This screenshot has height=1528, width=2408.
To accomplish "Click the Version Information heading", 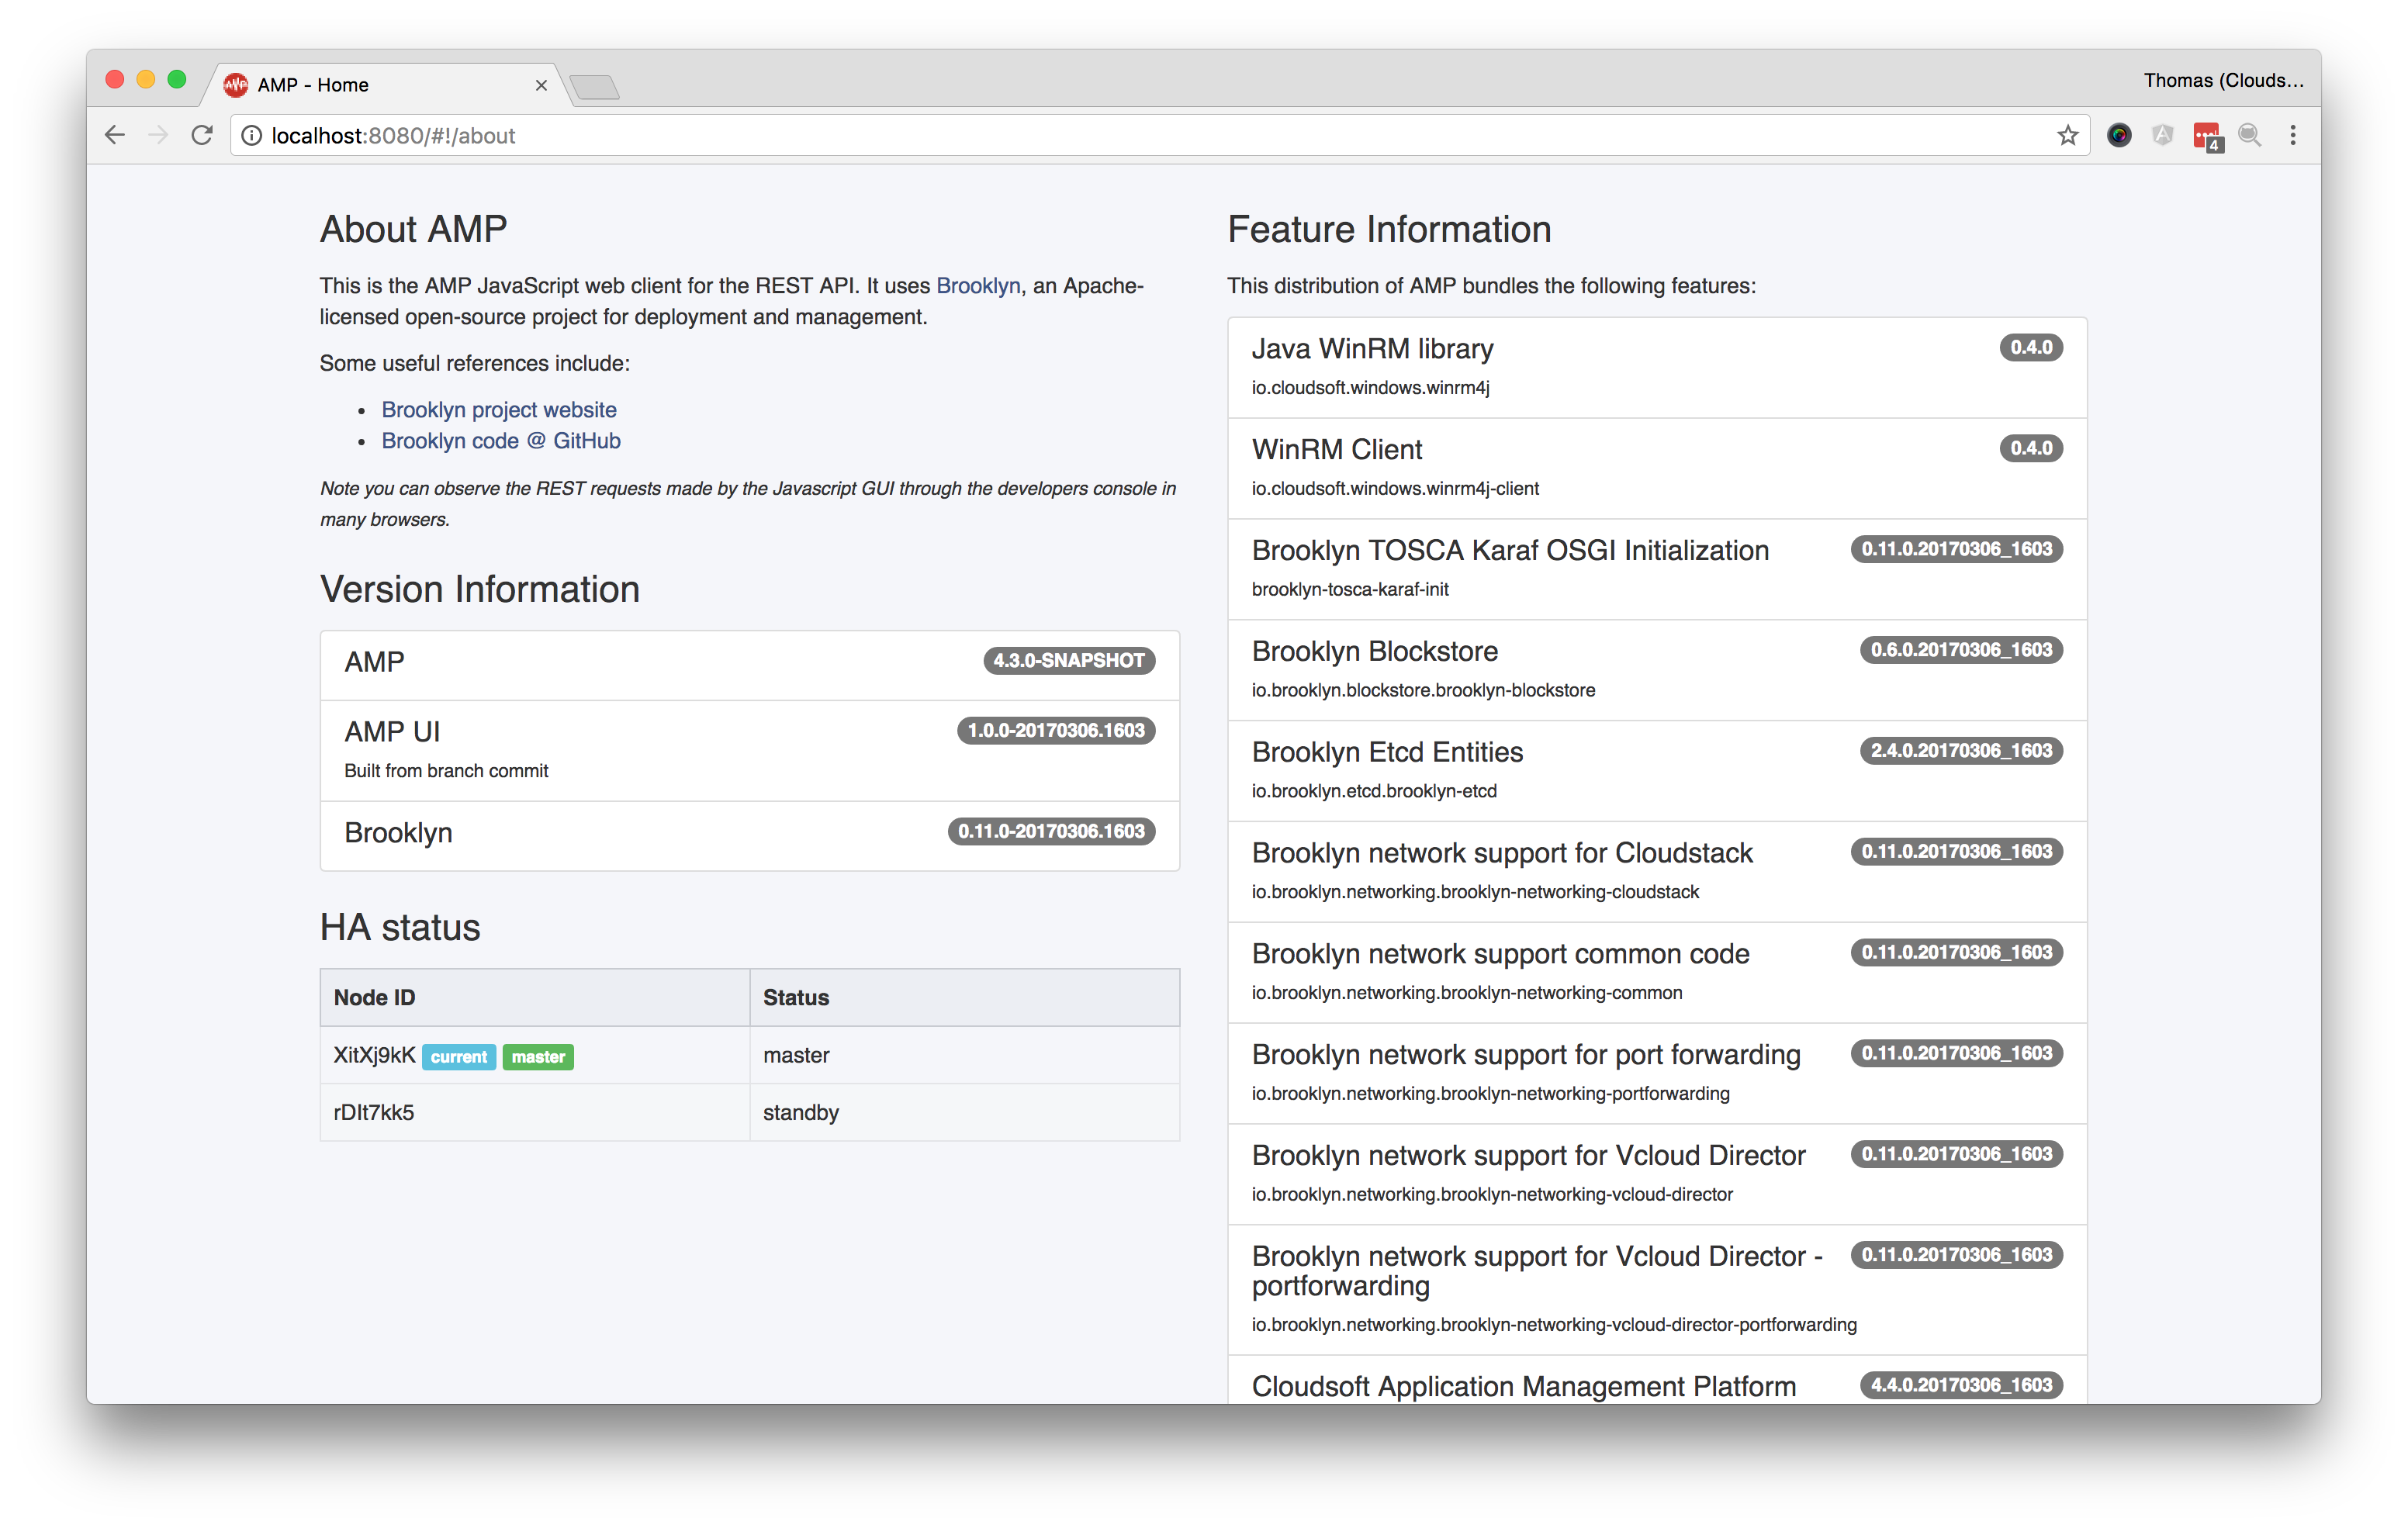I will (480, 590).
